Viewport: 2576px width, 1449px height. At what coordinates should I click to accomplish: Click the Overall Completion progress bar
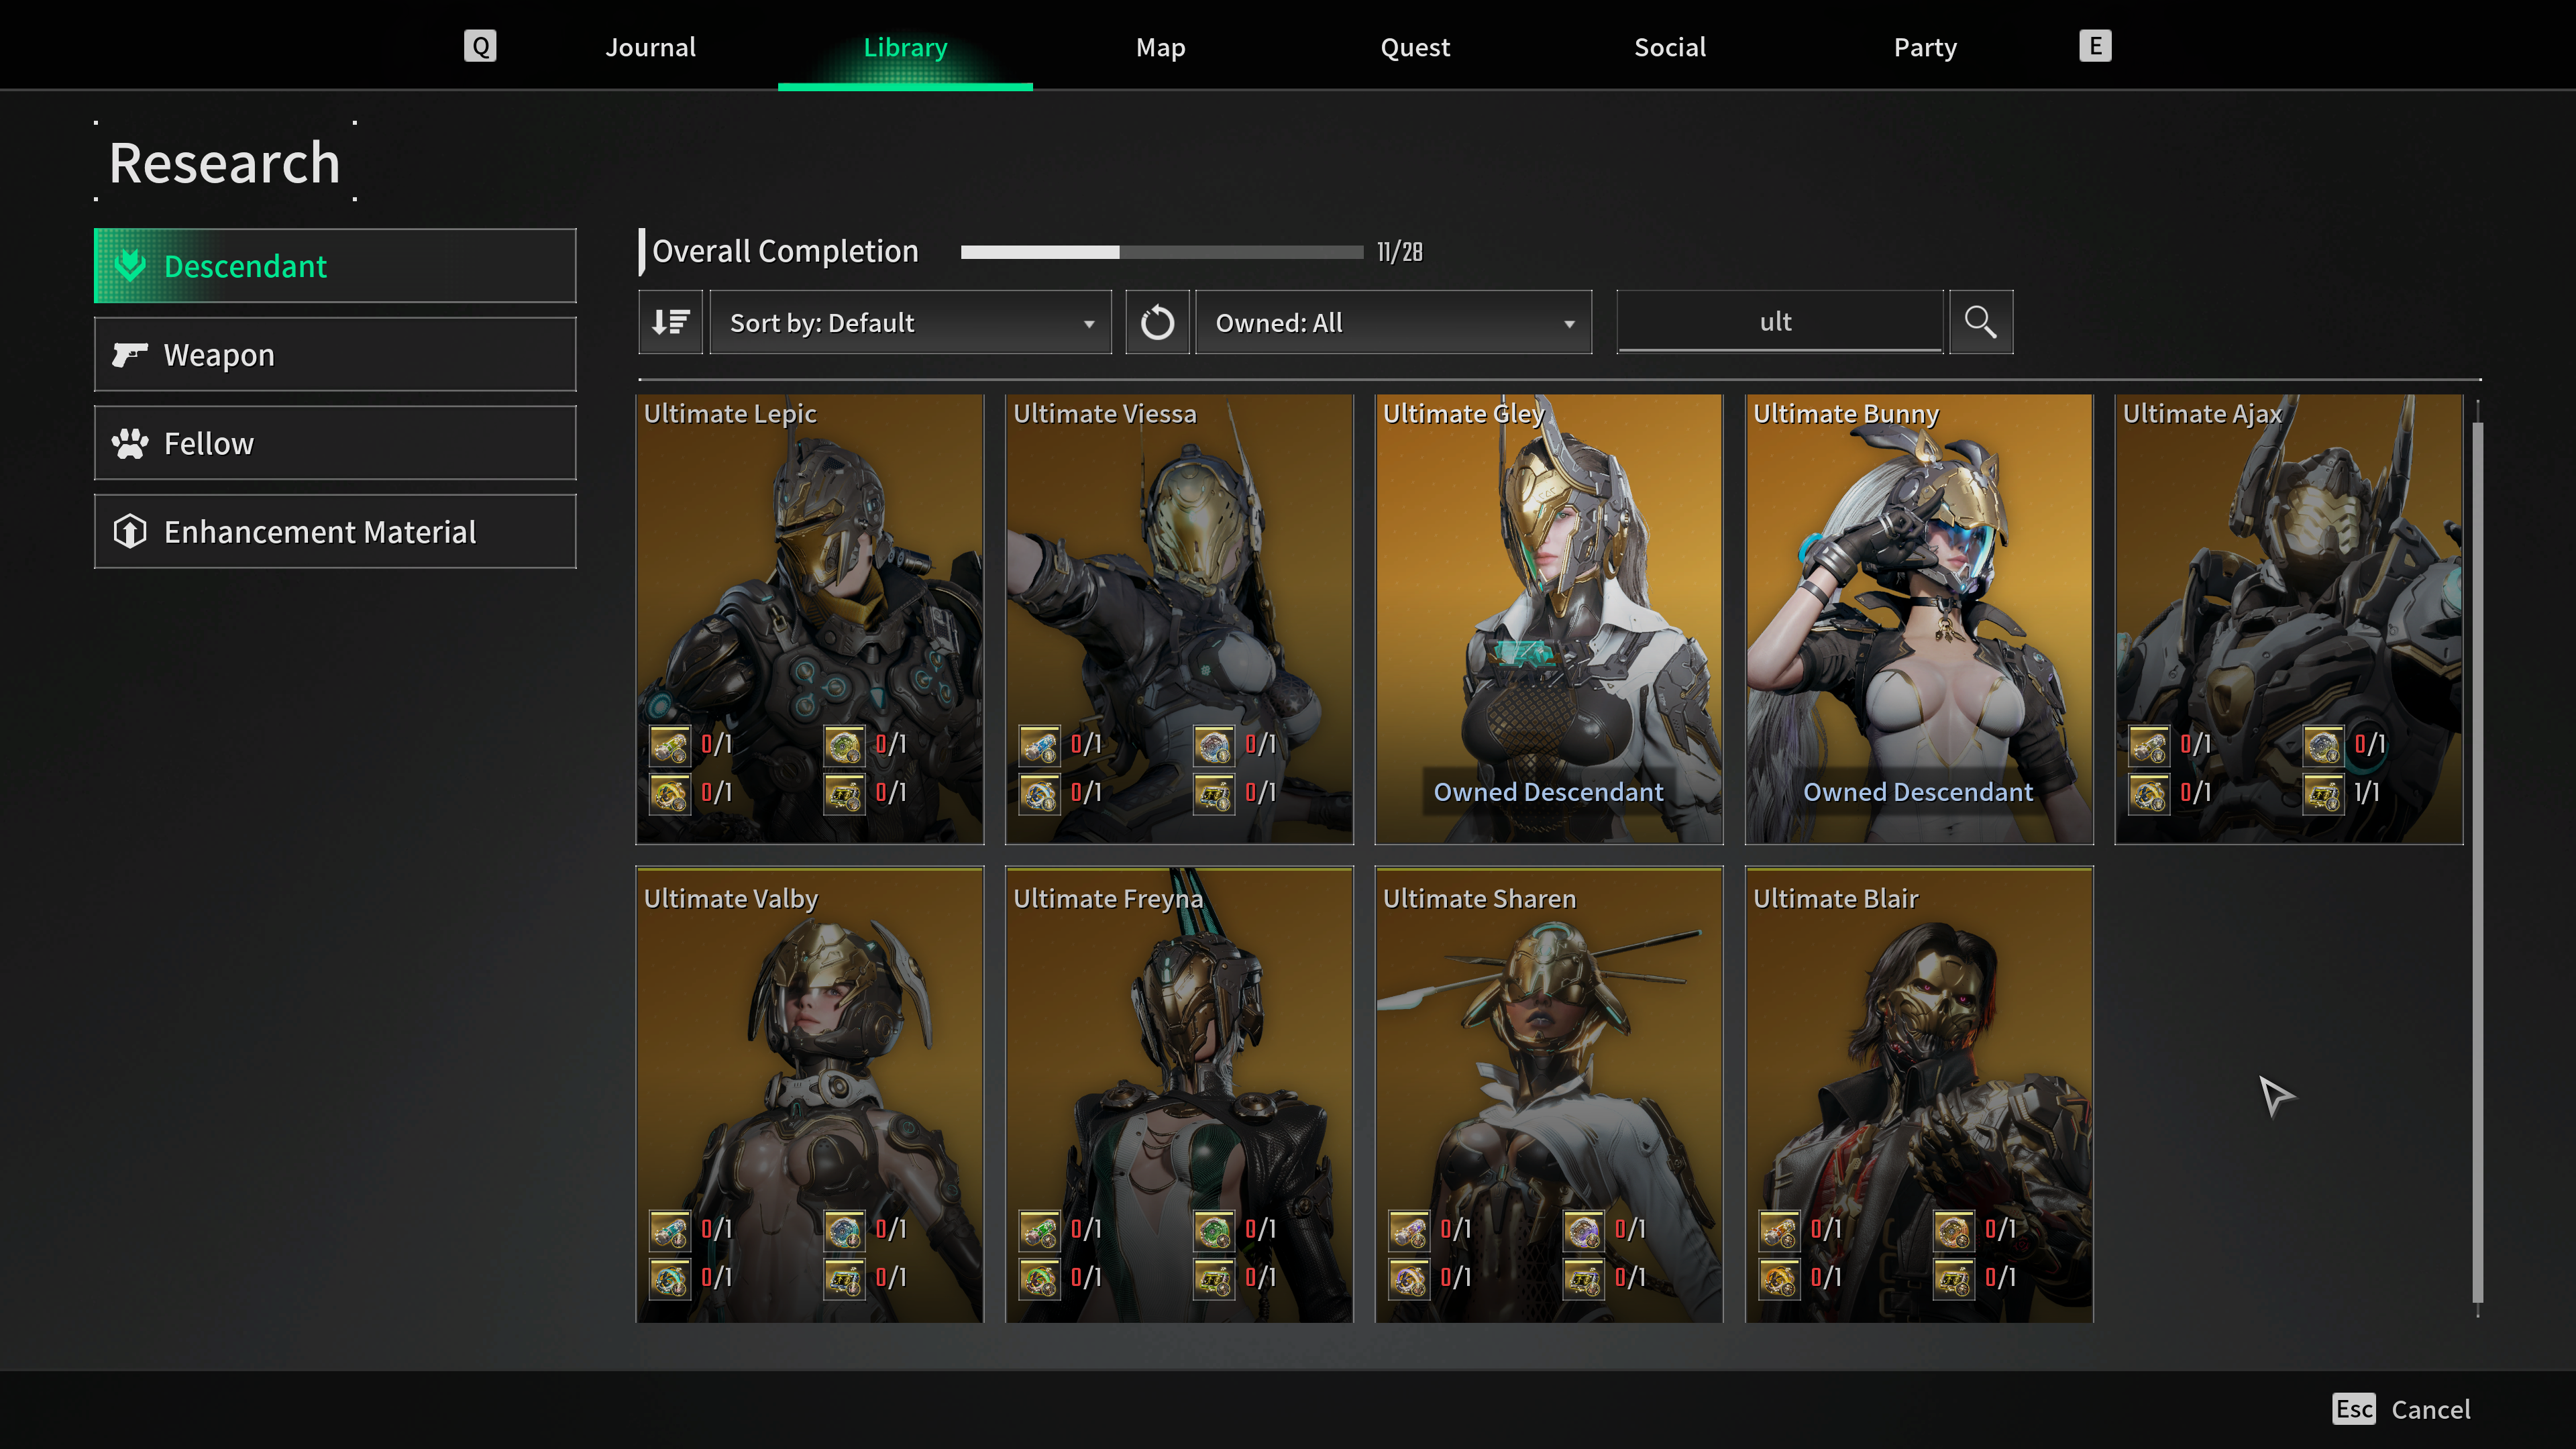[x=1161, y=252]
